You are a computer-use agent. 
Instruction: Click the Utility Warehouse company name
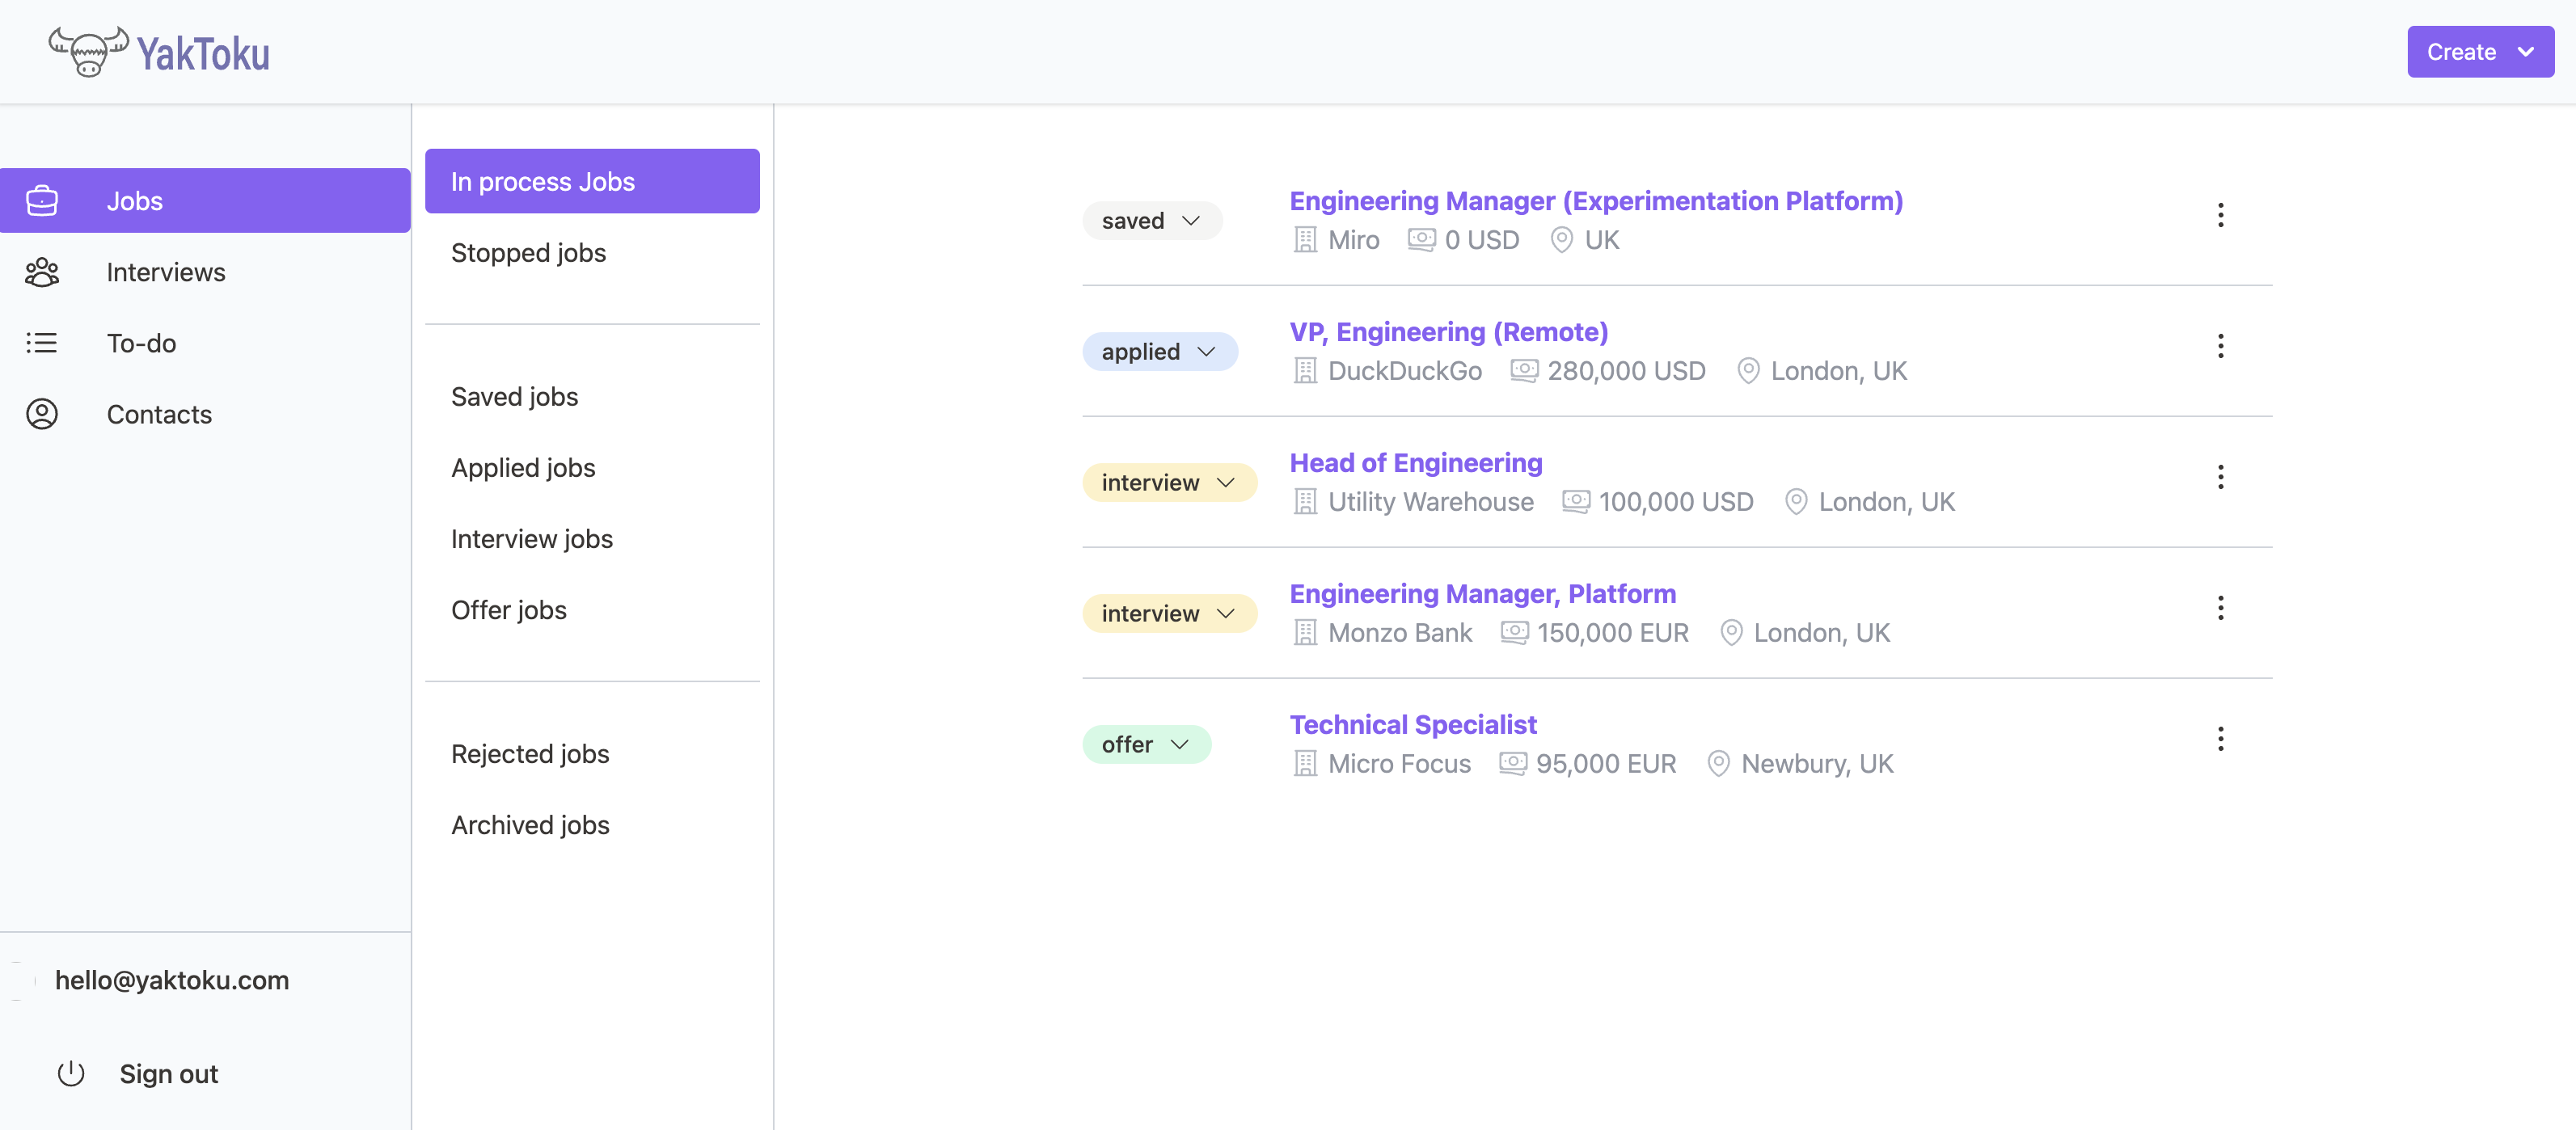[1431, 502]
